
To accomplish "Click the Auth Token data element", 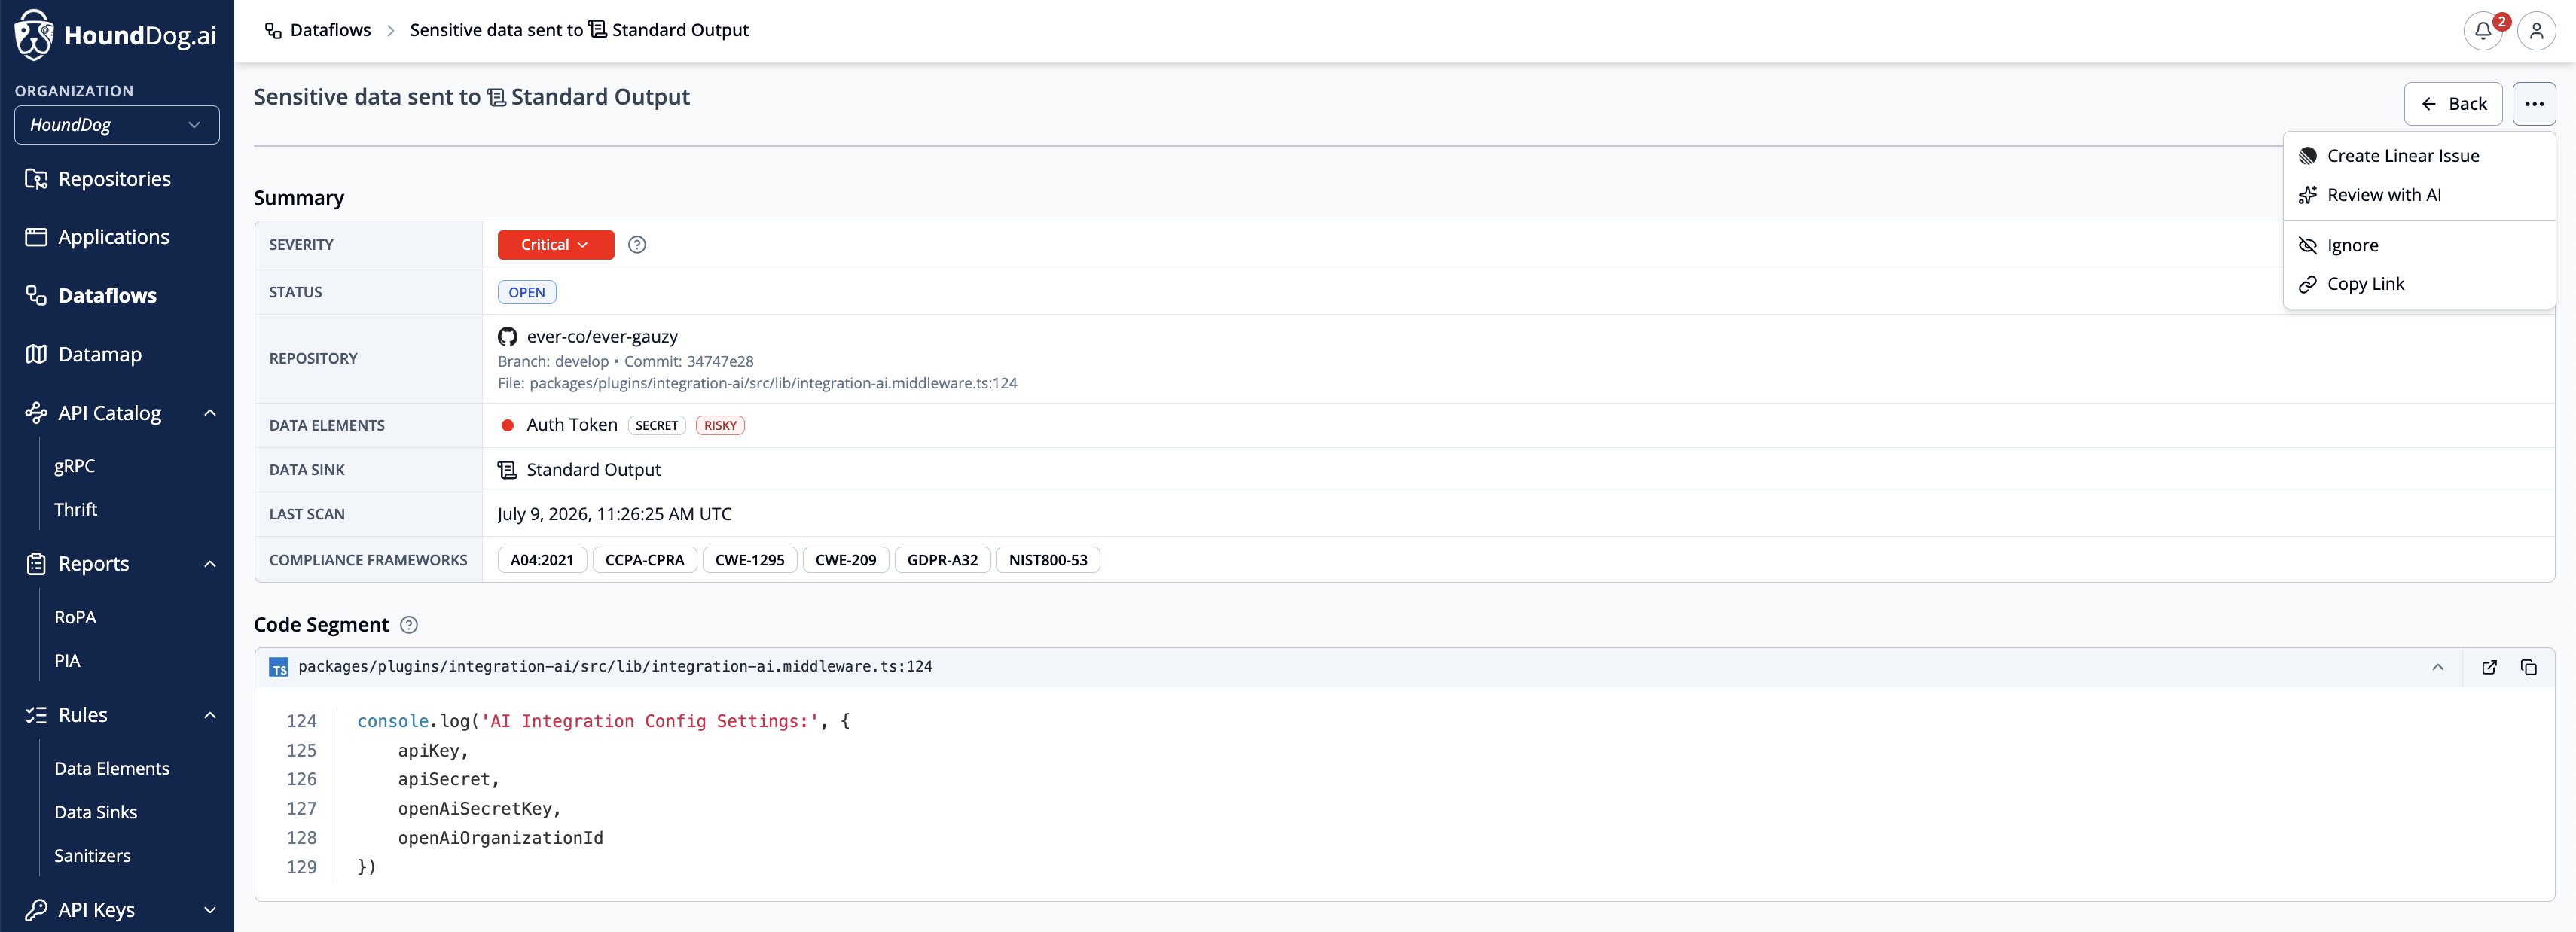I will tap(572, 426).
